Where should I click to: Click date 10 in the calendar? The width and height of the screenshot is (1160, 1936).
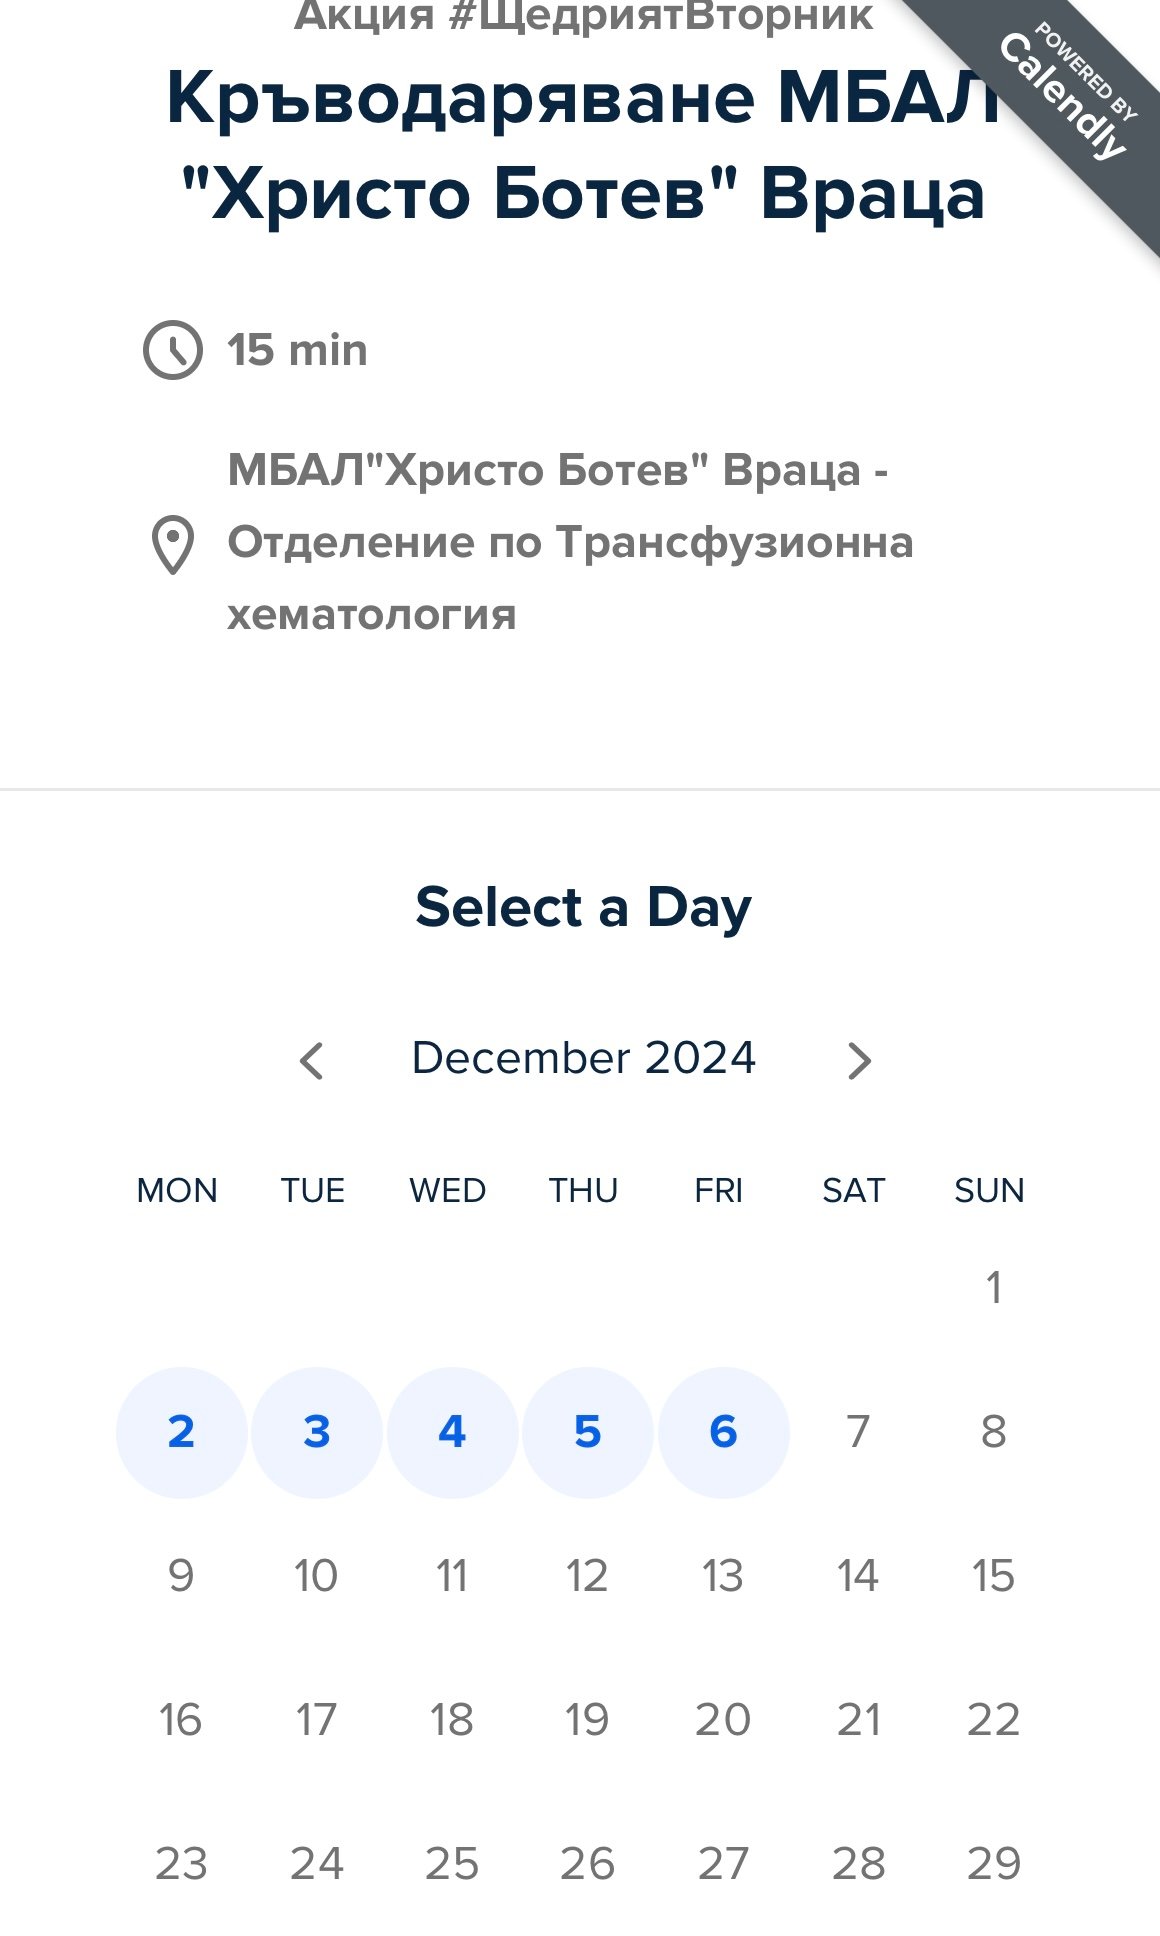316,1576
